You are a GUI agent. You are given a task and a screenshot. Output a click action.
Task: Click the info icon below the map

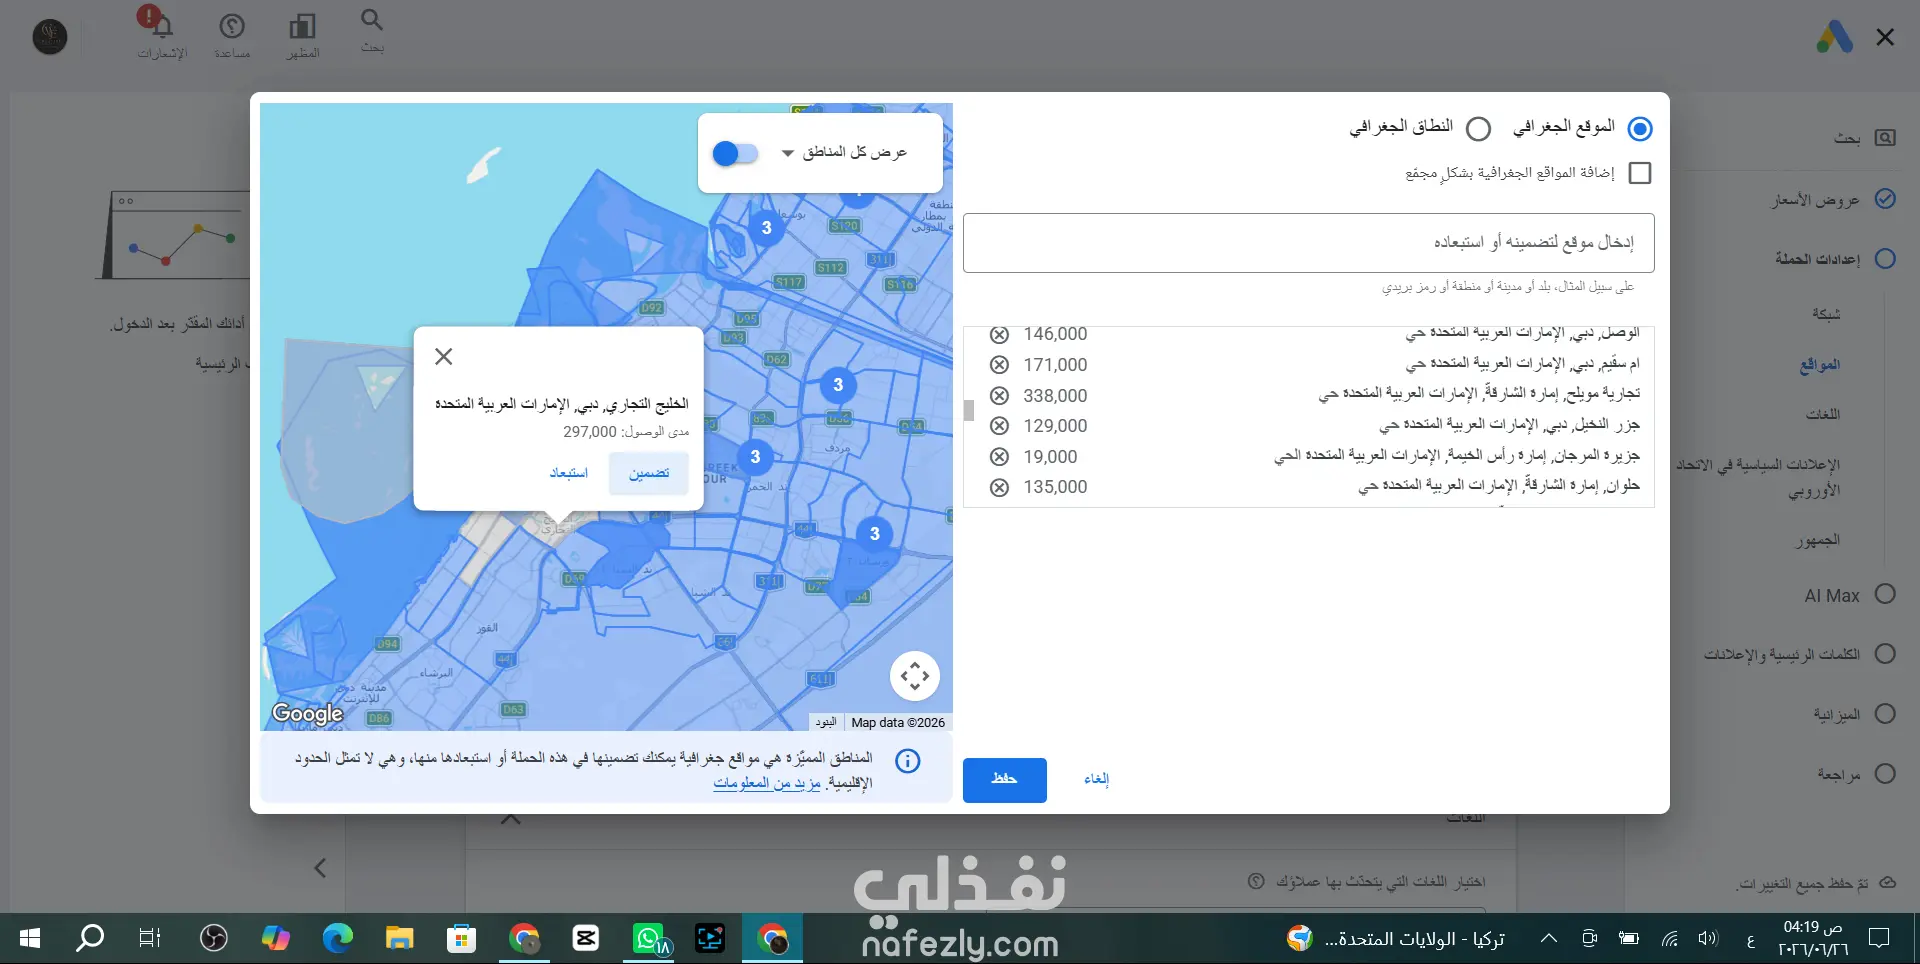(908, 761)
